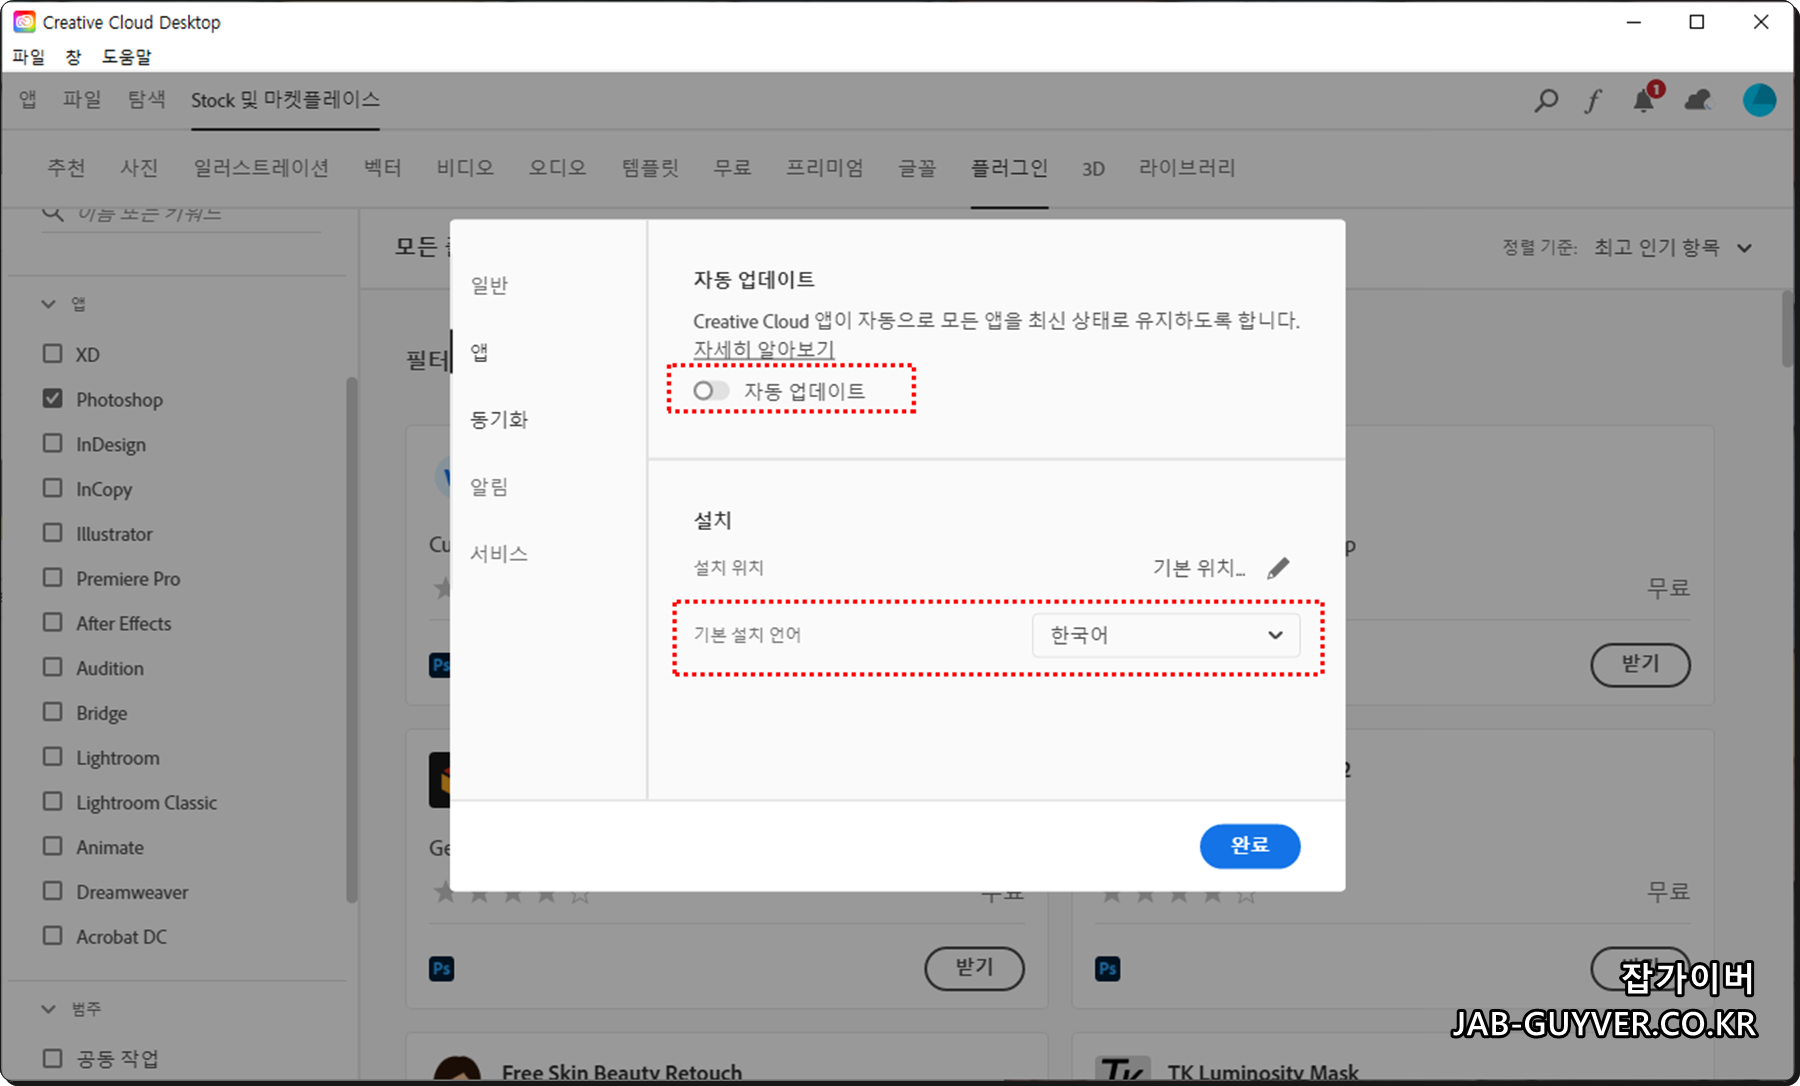Check the Animate checkbox
Image resolution: width=1800 pixels, height=1086 pixels.
(53, 846)
